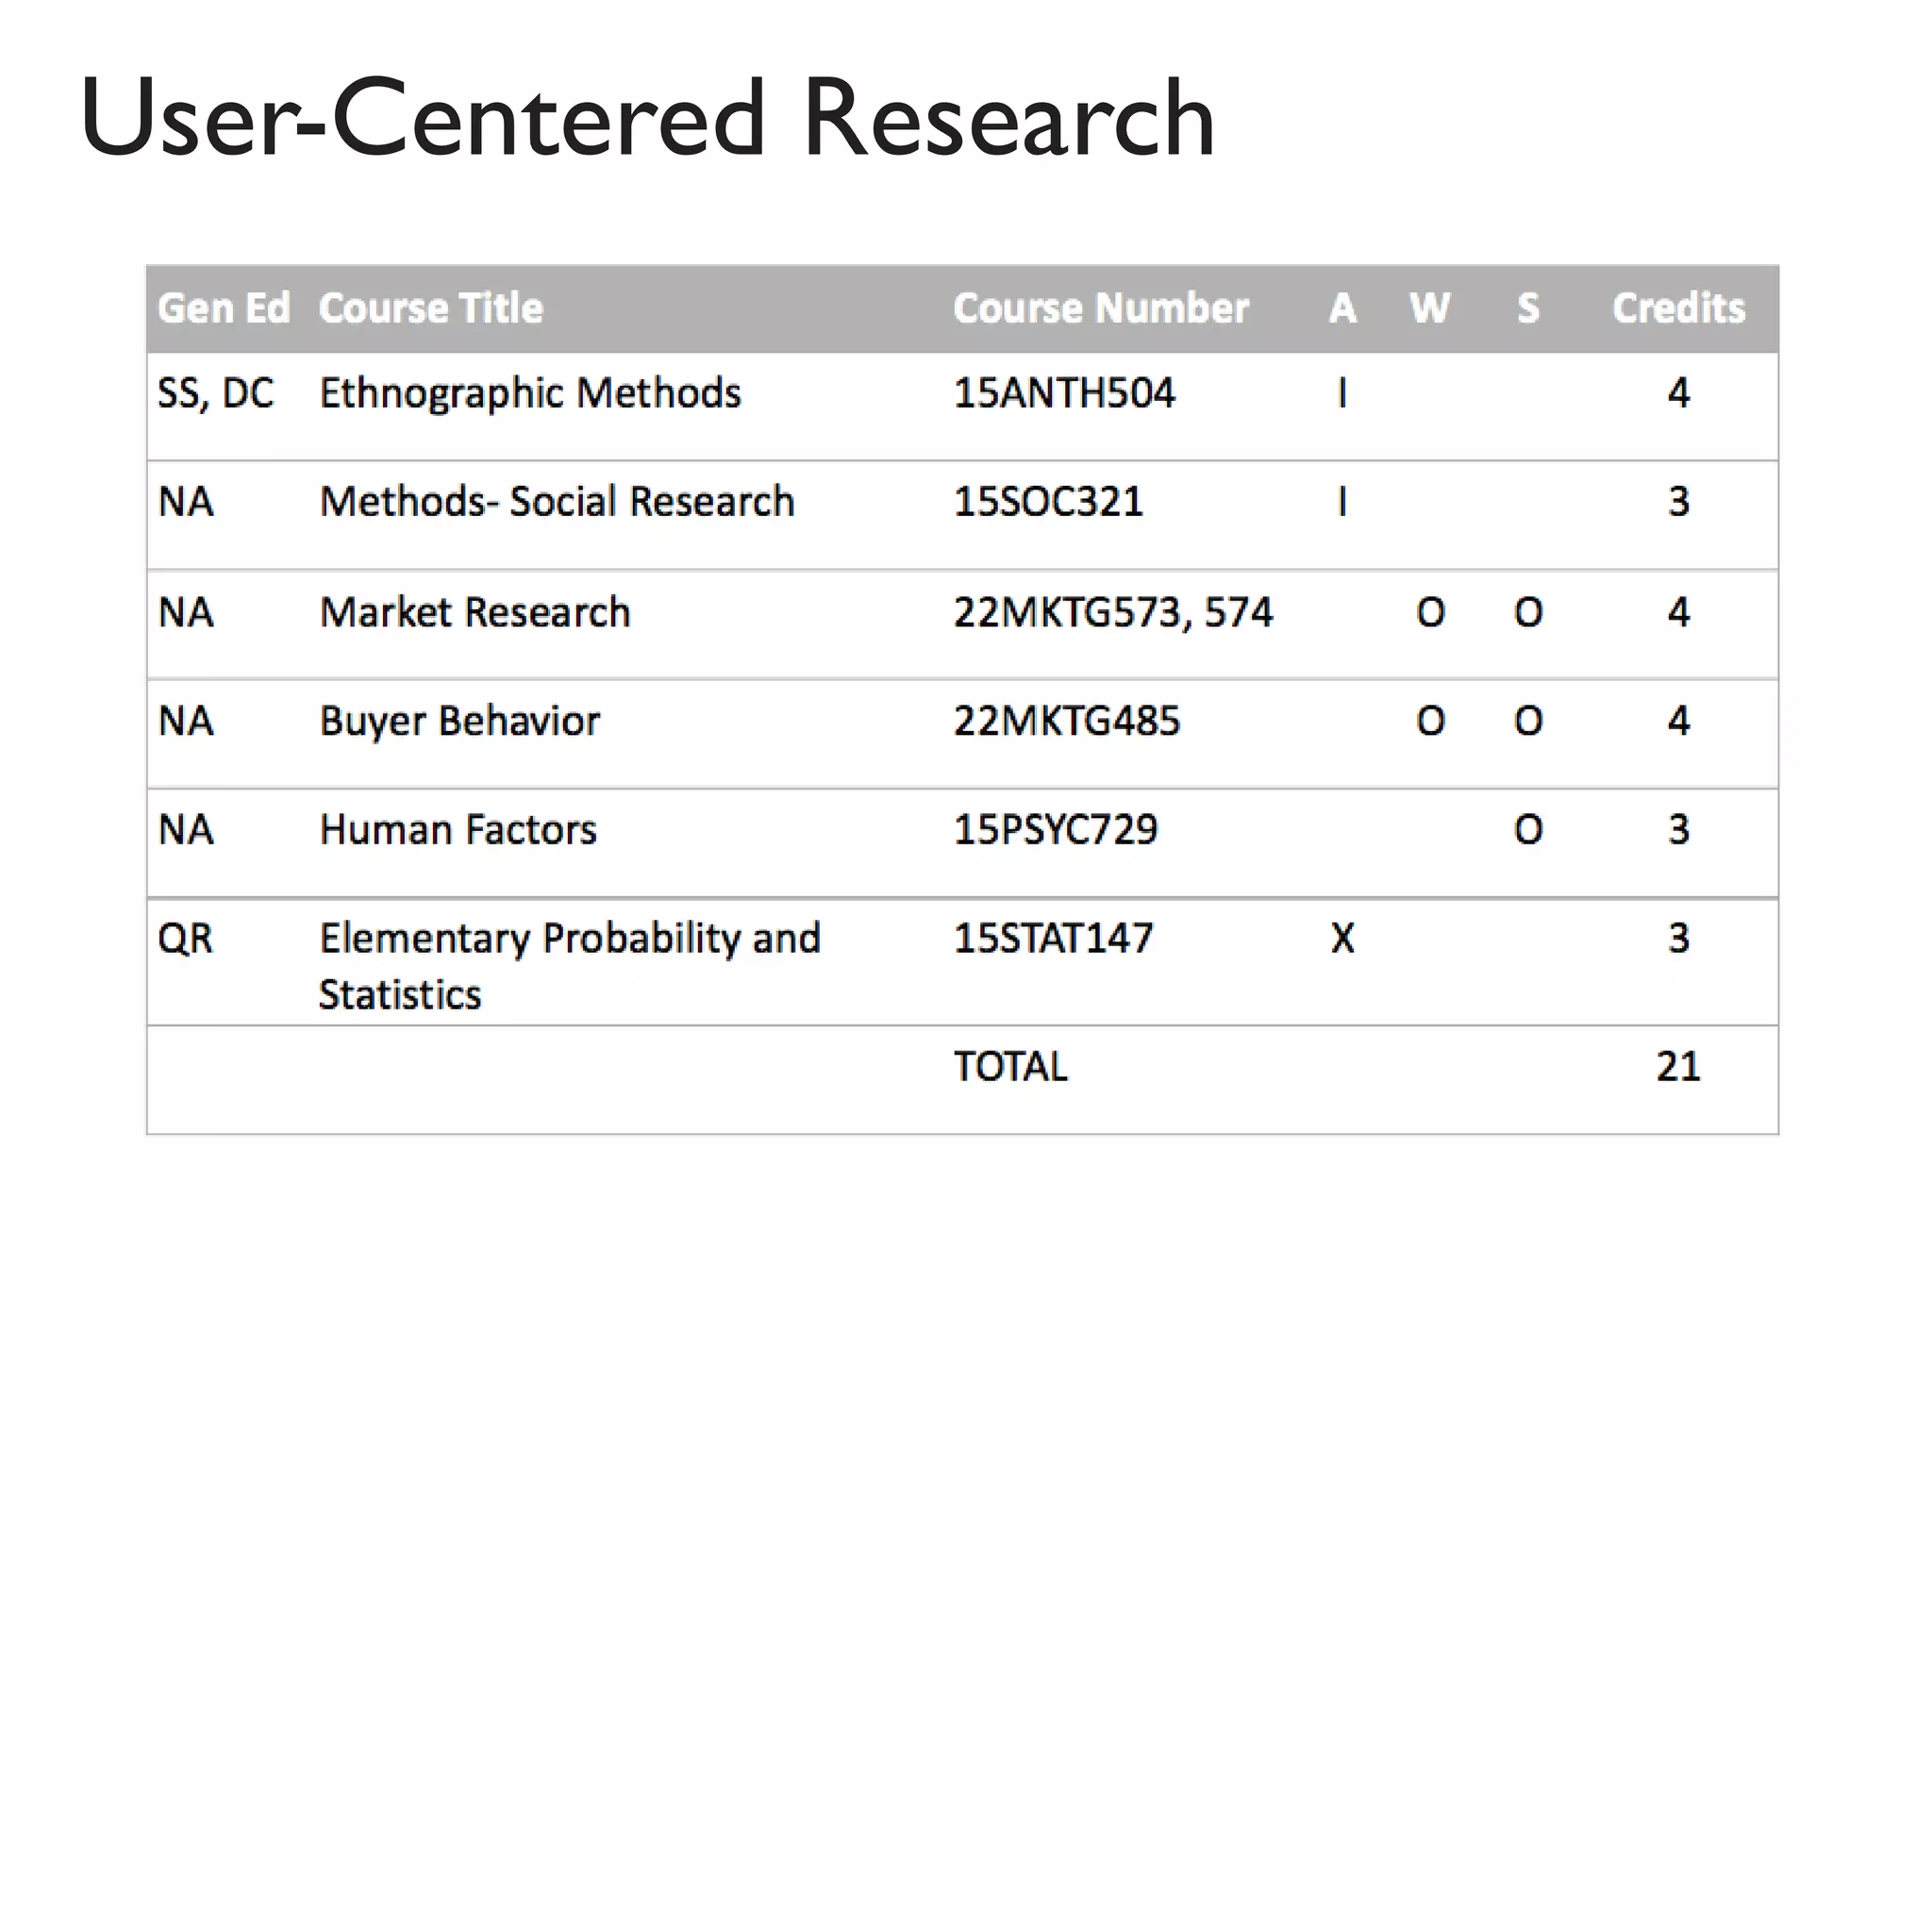Click the S column 'O' in Buyer Behavior row
Screen dimensions: 1932x1932
click(x=1528, y=721)
